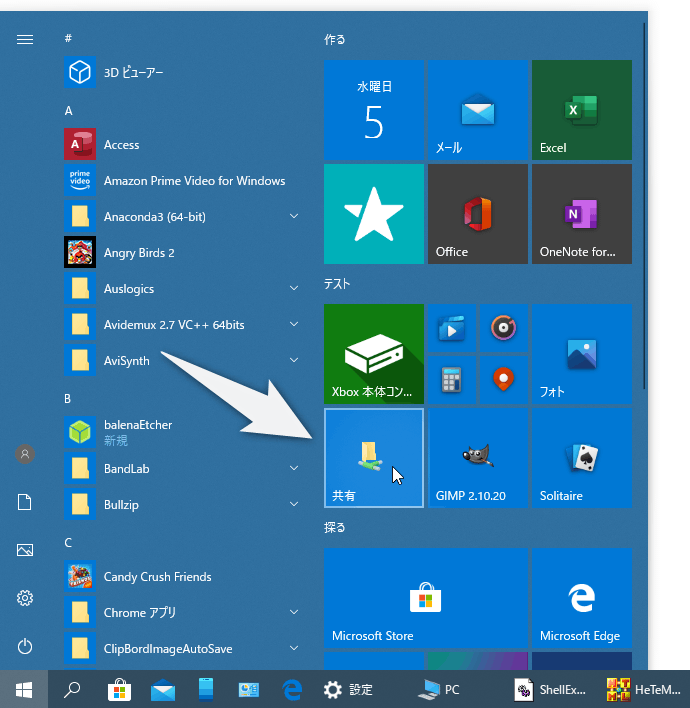Open the 共有 folder tile
Image resolution: width=690 pixels, height=708 pixels.
tap(374, 458)
